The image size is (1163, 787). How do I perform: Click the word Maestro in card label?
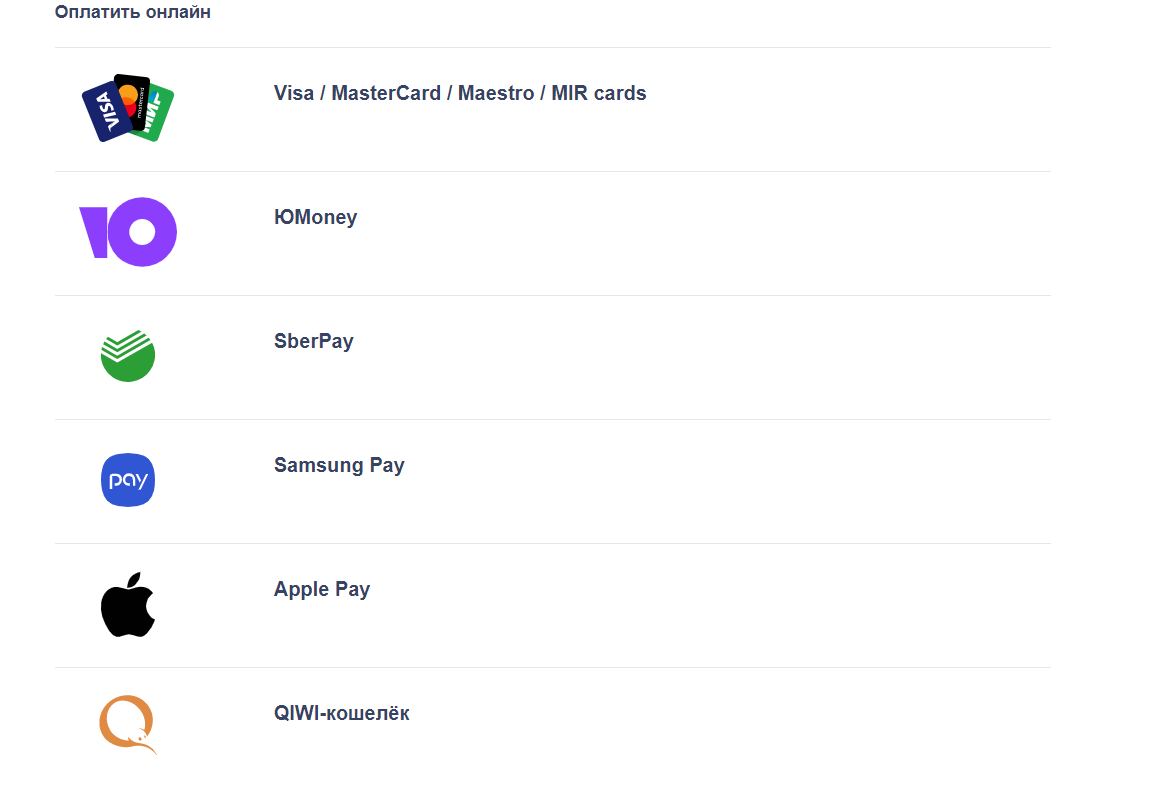[x=495, y=93]
